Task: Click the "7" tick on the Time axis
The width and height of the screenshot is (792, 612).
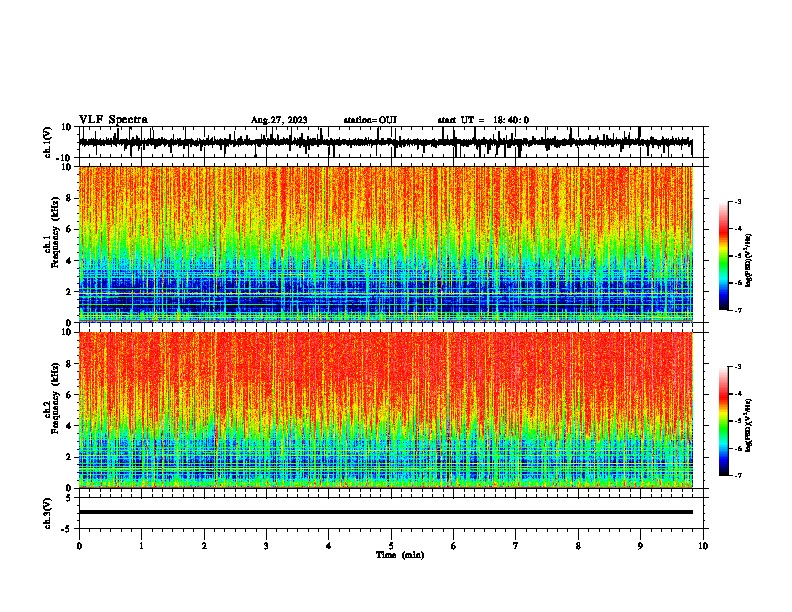Action: pos(516,546)
